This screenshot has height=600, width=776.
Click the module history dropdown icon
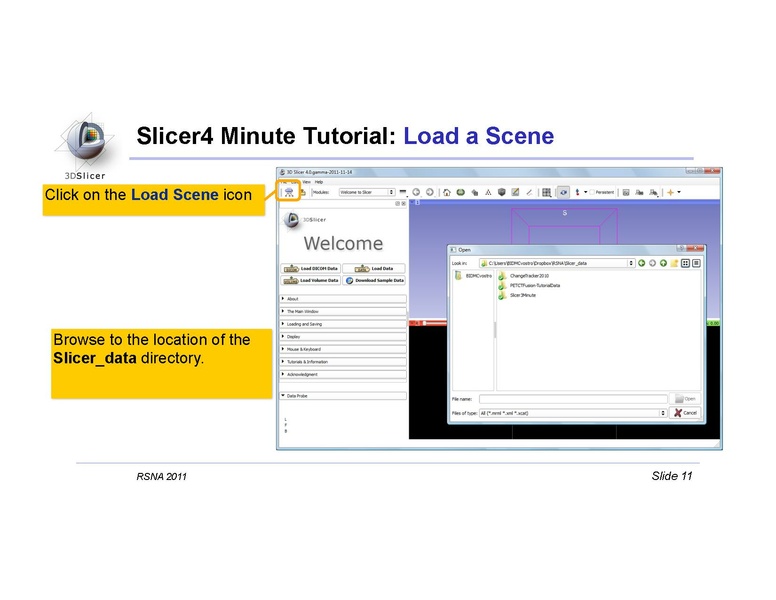pyautogui.click(x=403, y=192)
